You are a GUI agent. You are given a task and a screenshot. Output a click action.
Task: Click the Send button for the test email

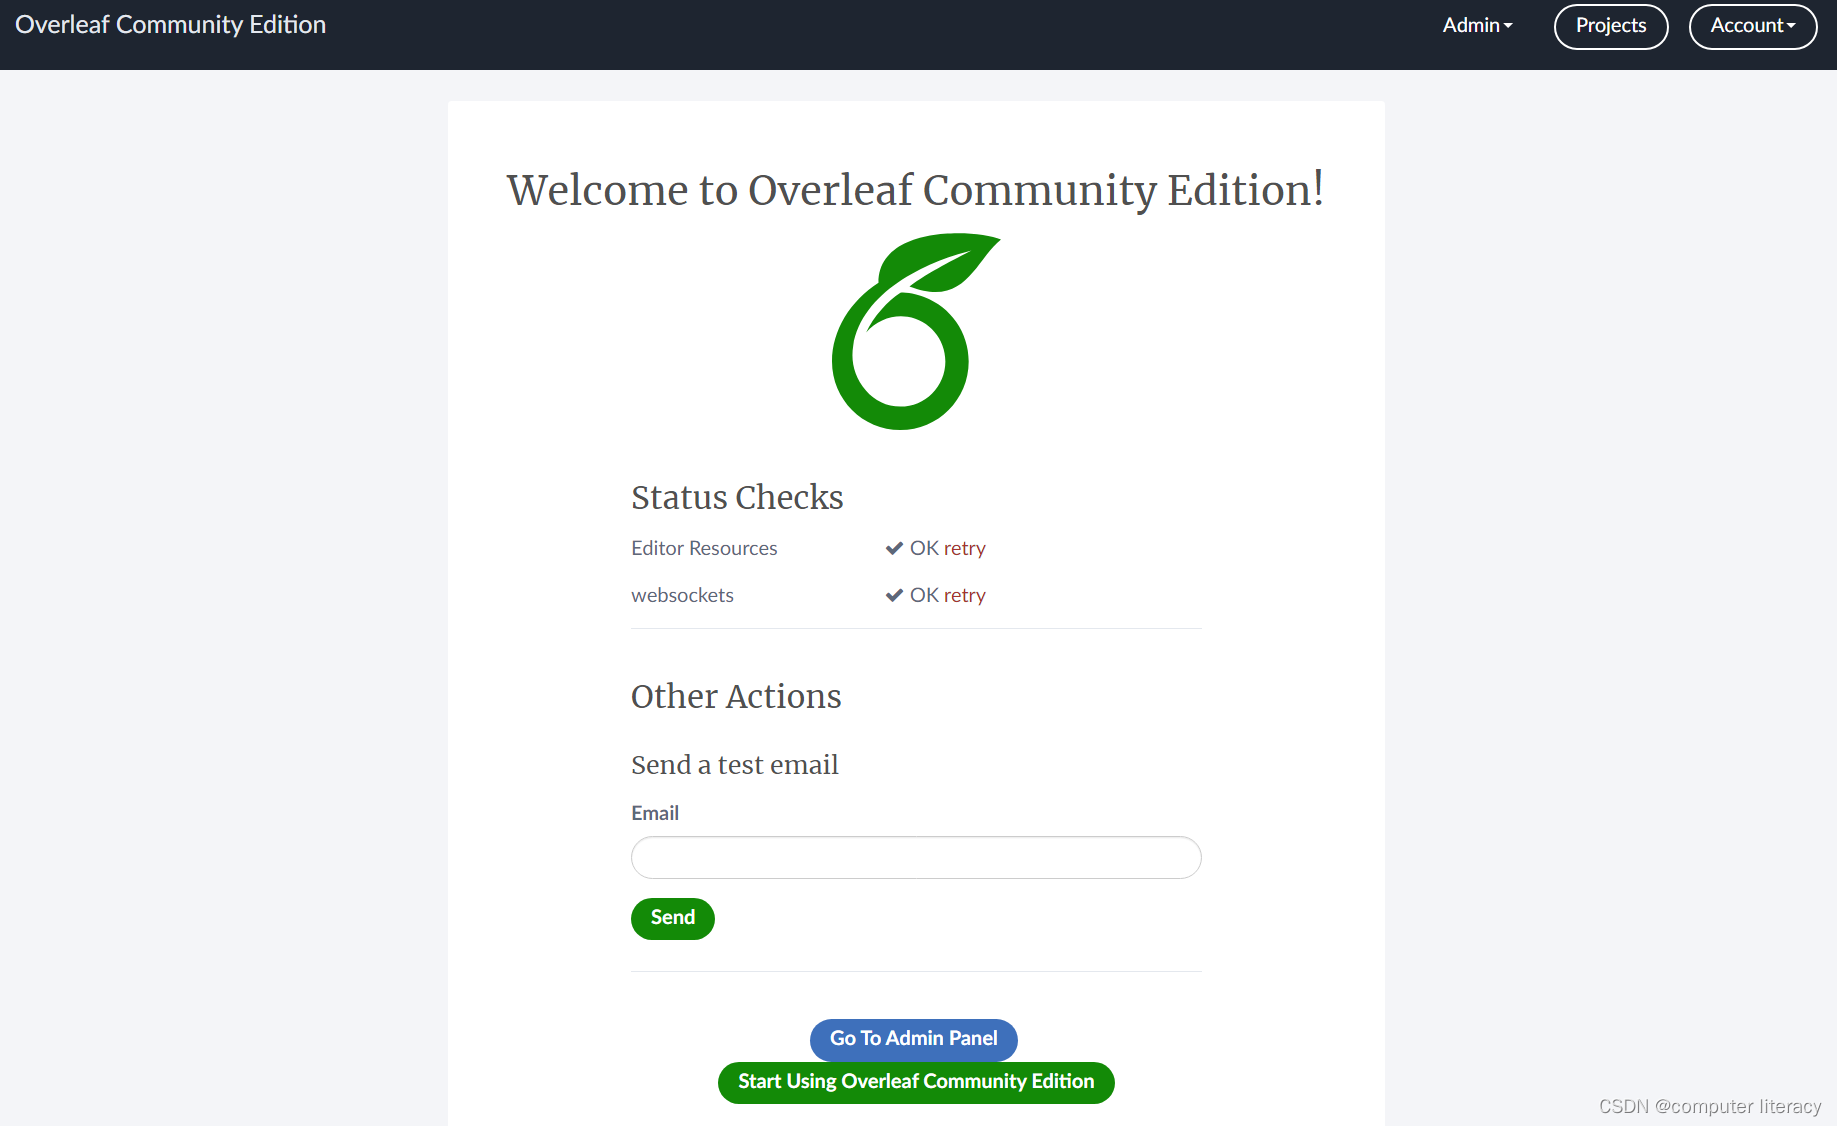pos(672,918)
